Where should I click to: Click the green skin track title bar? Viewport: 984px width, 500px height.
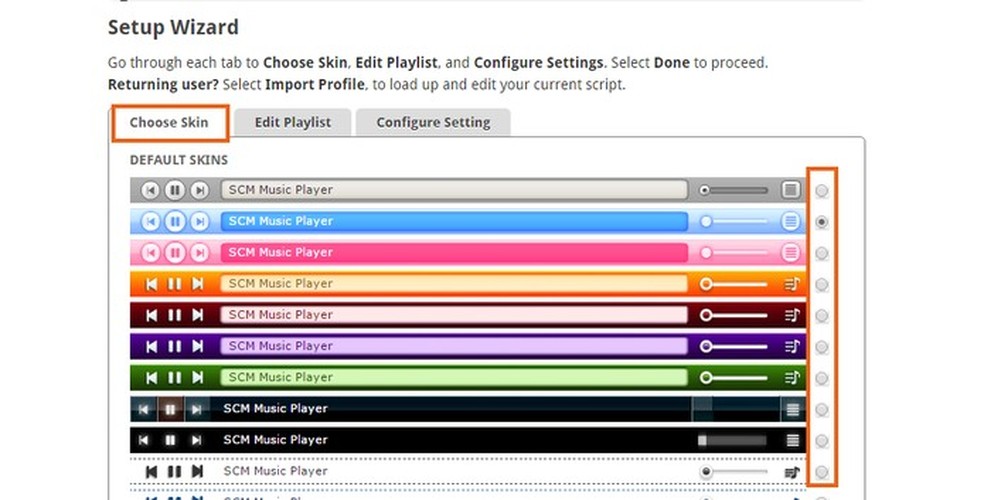pos(454,378)
